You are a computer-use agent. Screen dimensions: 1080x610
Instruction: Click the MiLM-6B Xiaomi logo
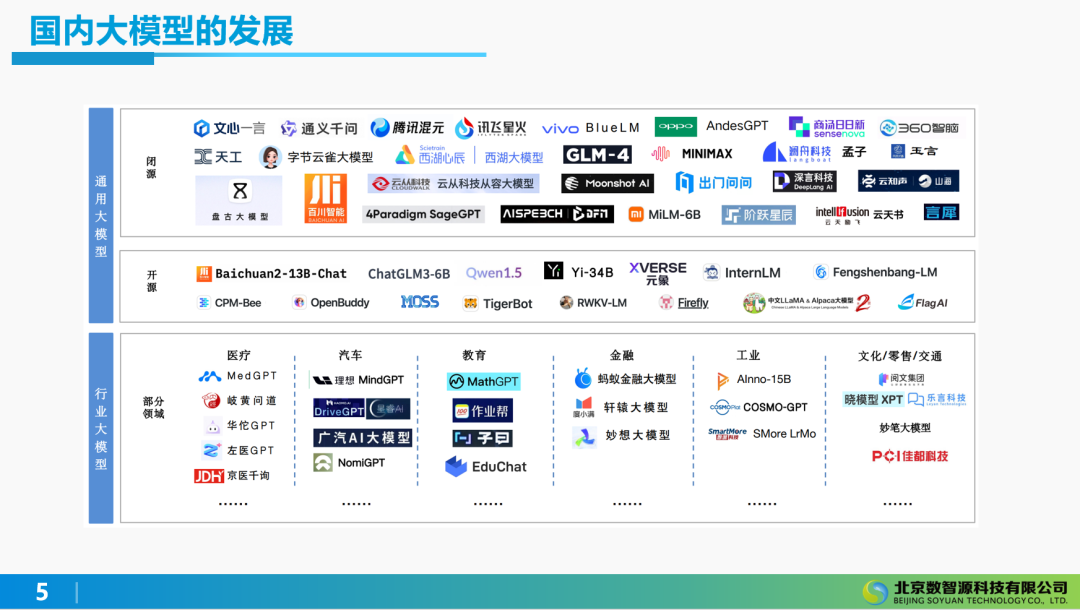click(x=665, y=215)
